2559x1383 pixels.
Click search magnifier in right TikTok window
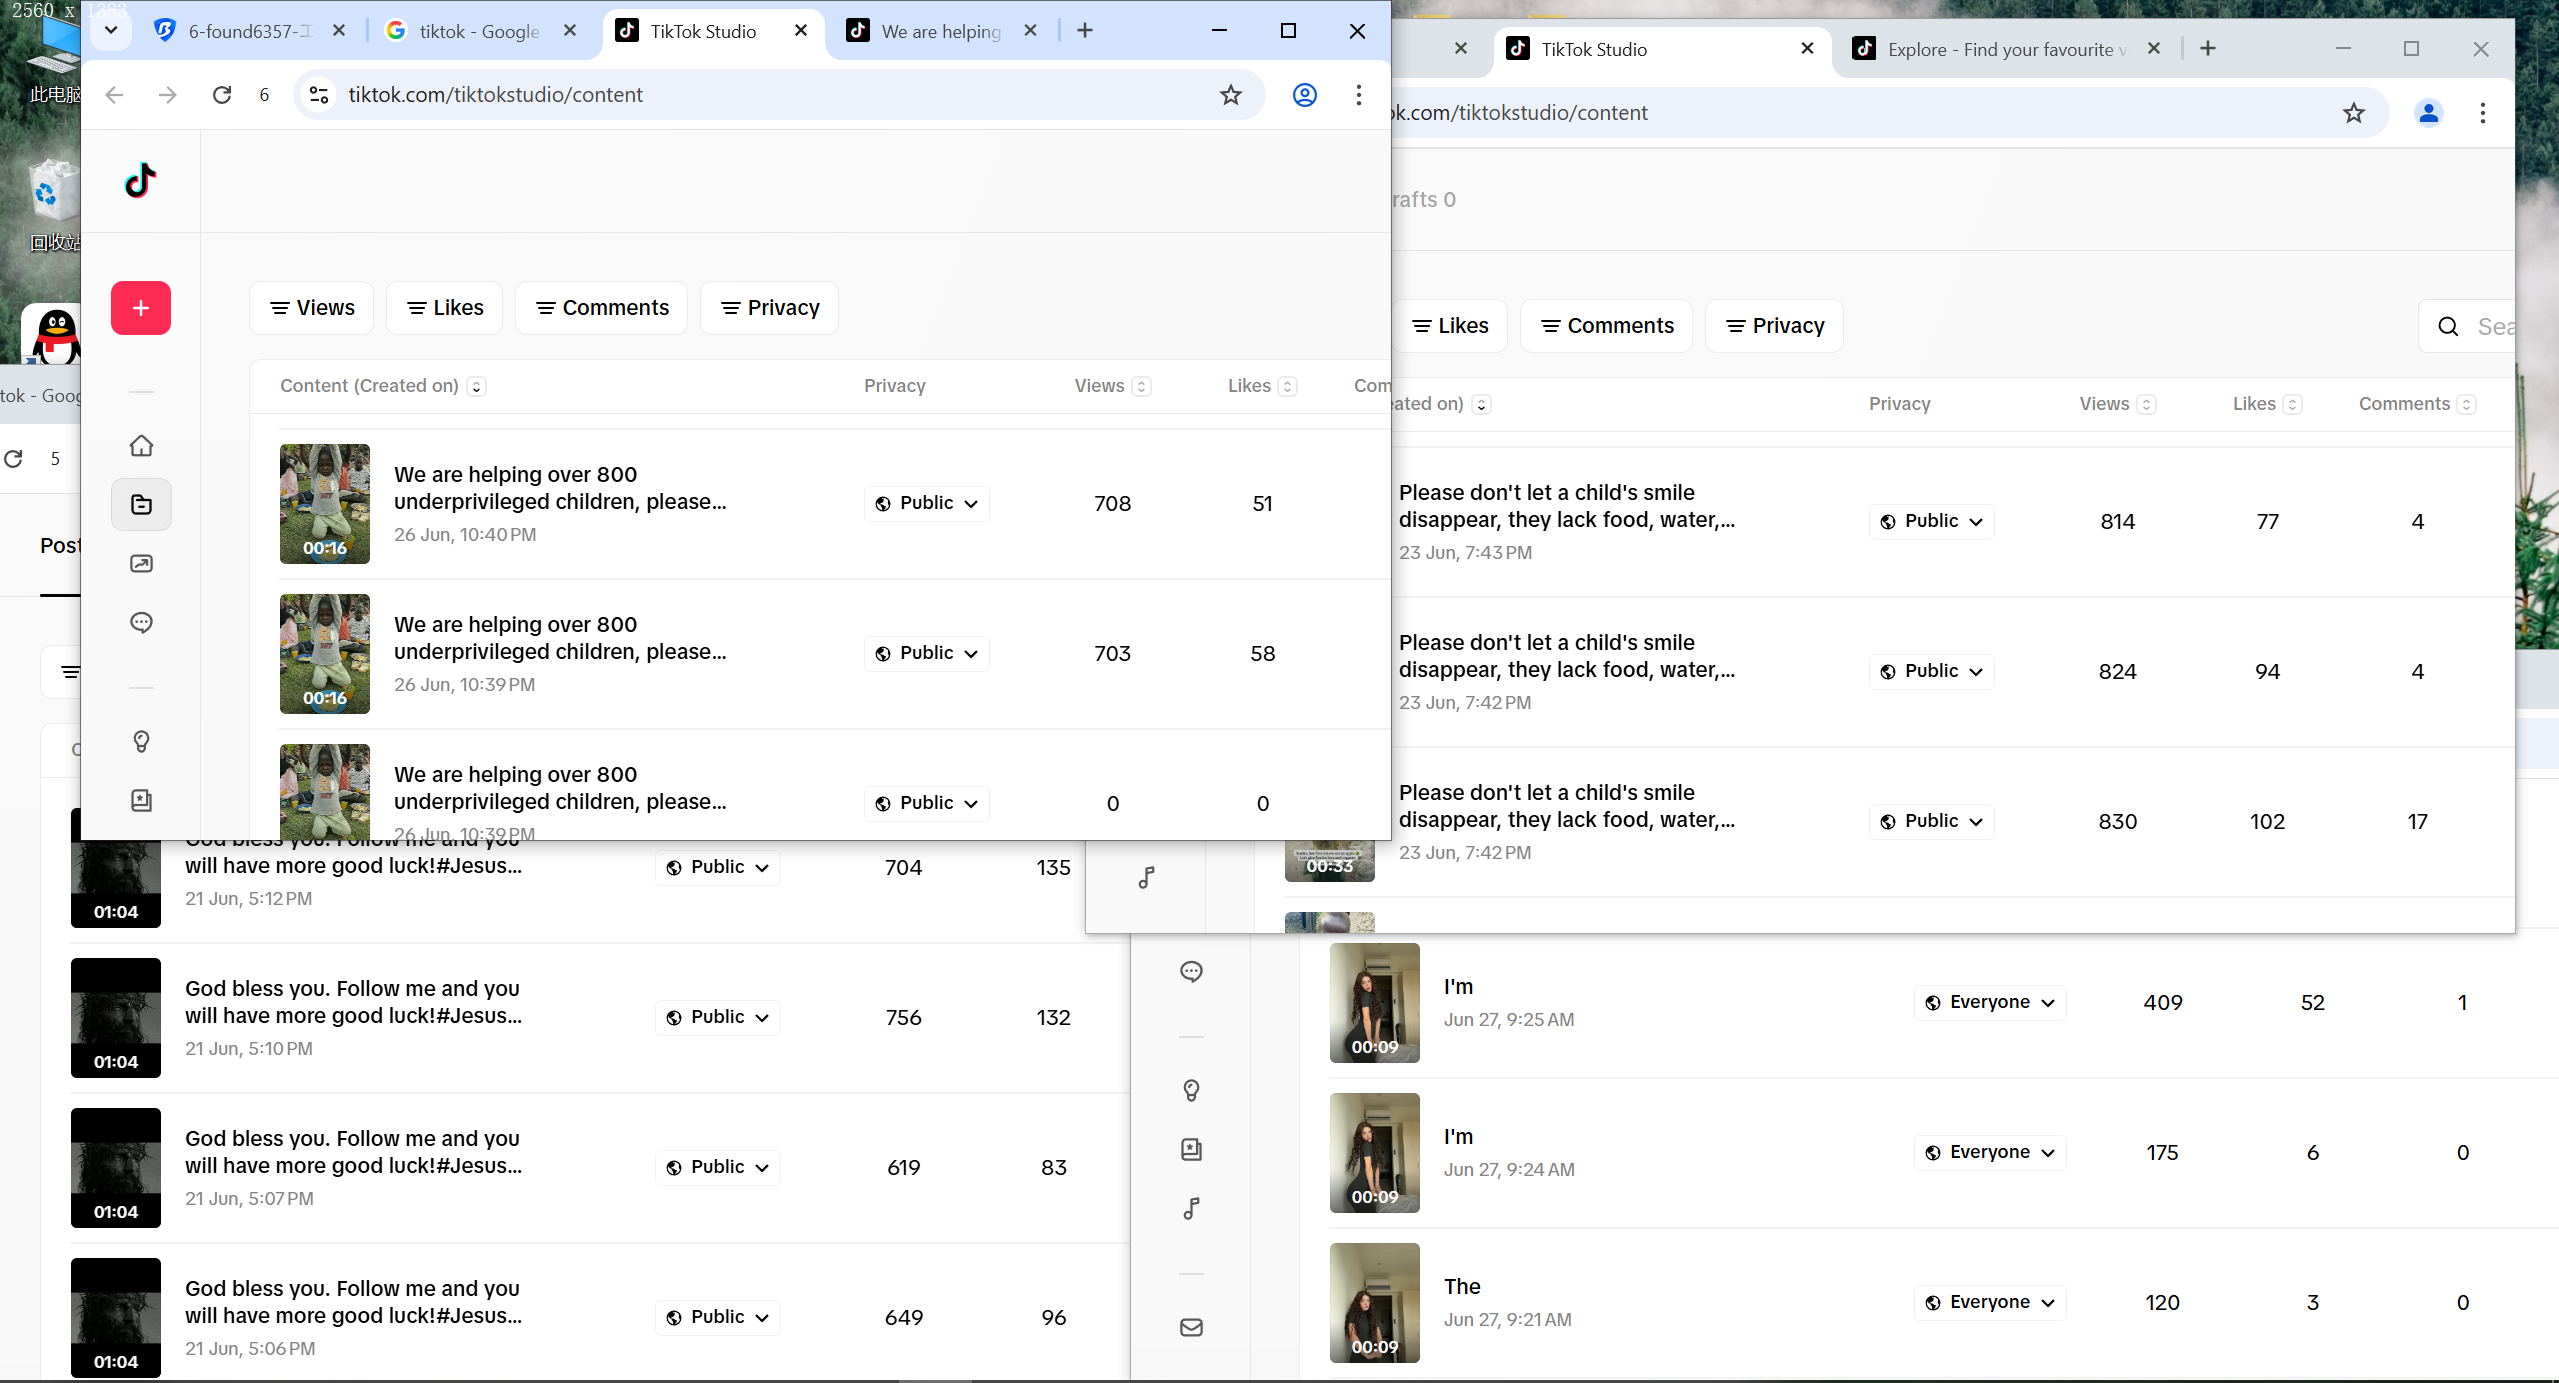pos(2448,326)
